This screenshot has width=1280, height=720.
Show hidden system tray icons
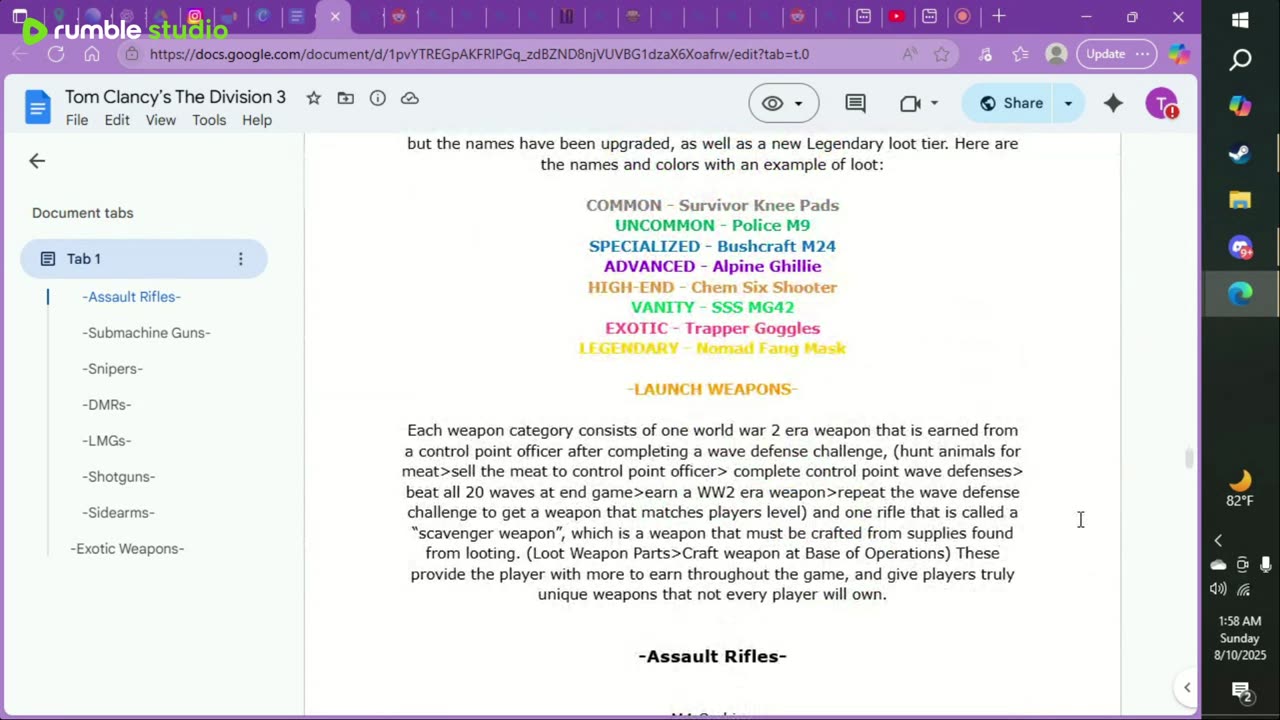(1218, 541)
